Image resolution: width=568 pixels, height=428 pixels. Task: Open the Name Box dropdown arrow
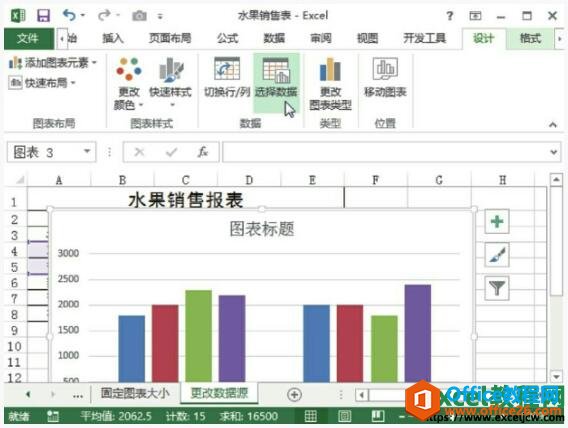(x=87, y=151)
